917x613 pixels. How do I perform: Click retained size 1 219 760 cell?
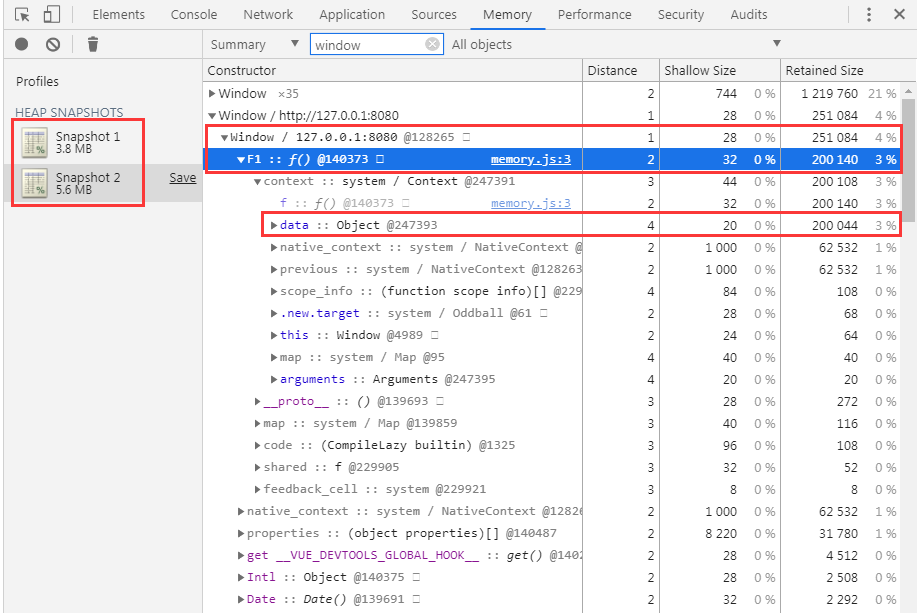(x=829, y=94)
